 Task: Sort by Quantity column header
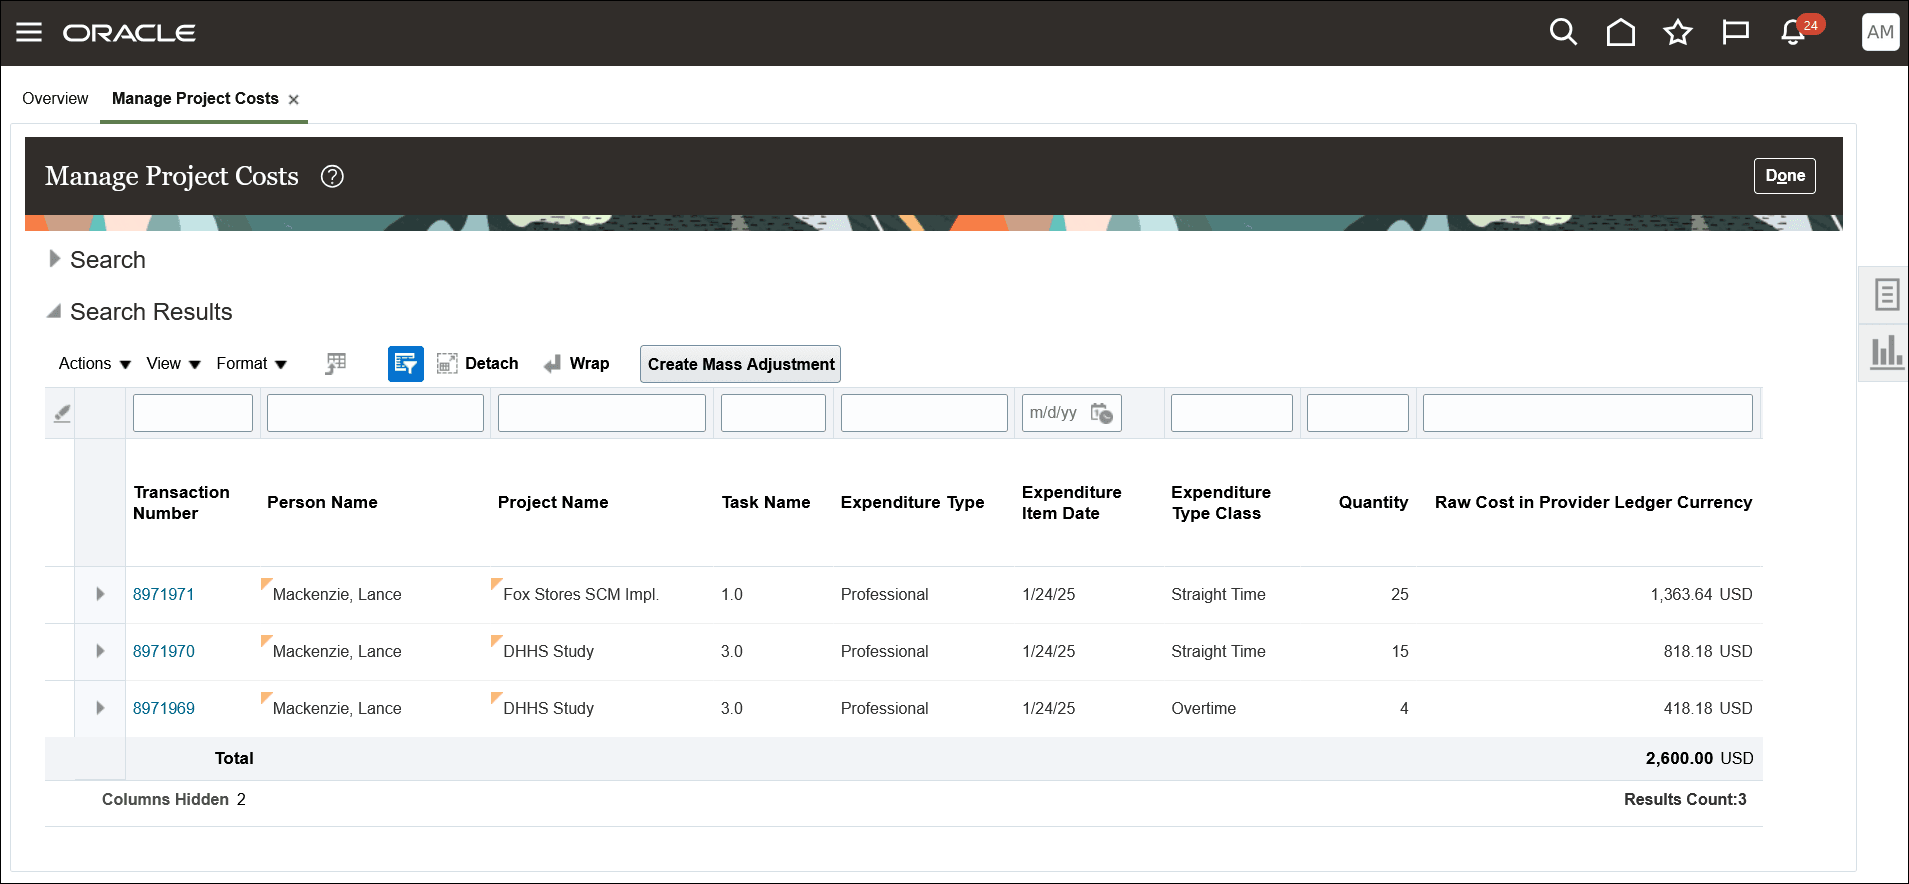click(x=1373, y=502)
